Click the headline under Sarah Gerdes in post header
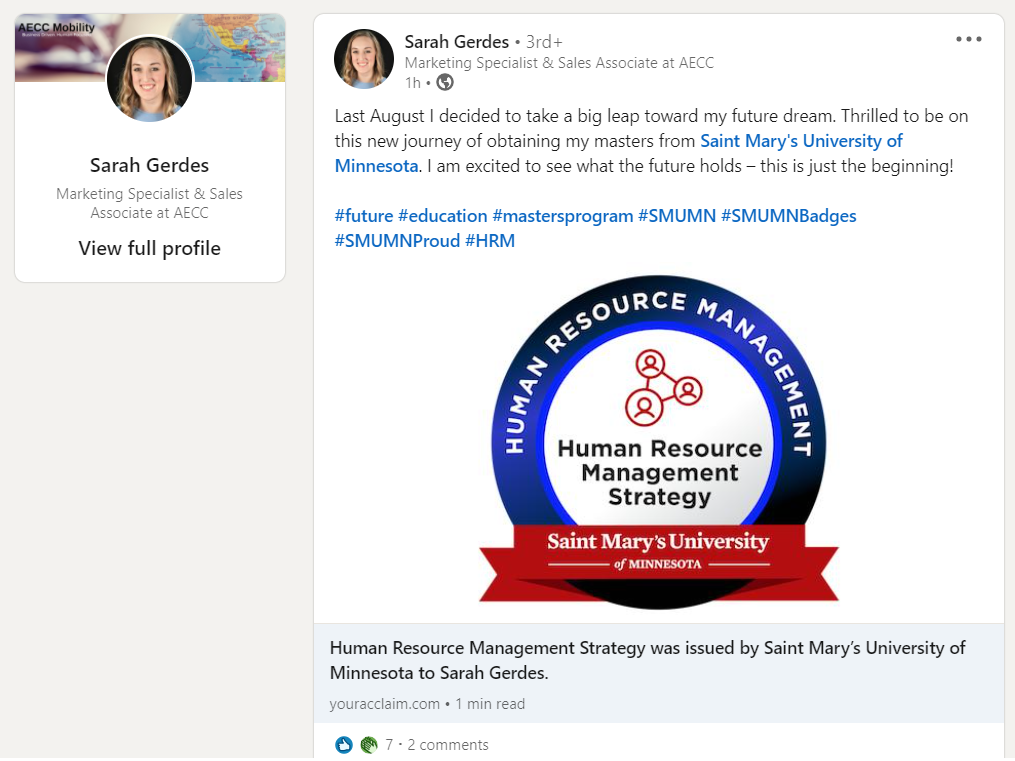1015x761 pixels. pos(559,63)
